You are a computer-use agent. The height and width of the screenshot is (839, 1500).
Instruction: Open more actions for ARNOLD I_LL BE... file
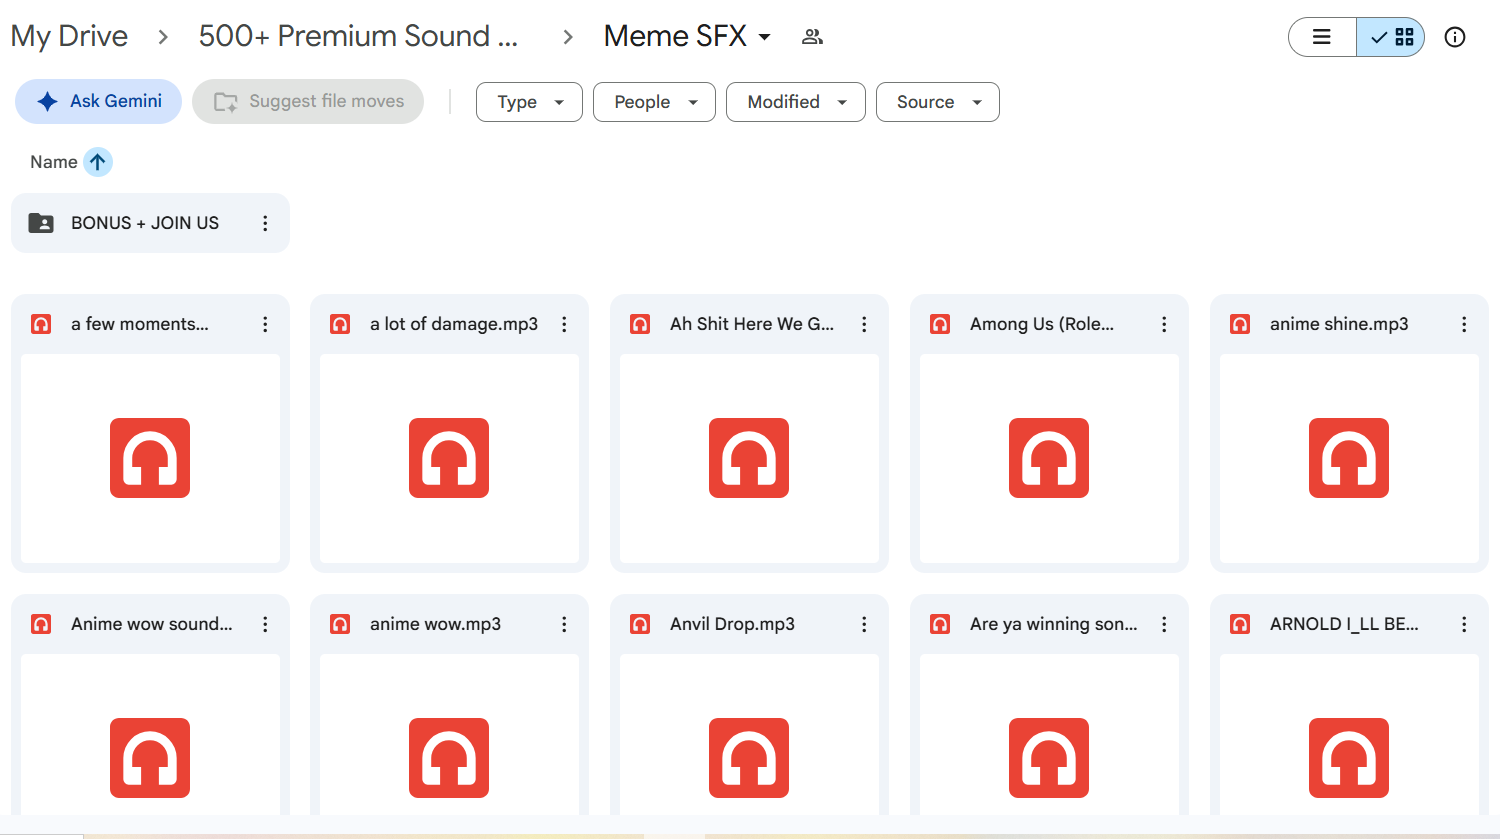point(1464,624)
